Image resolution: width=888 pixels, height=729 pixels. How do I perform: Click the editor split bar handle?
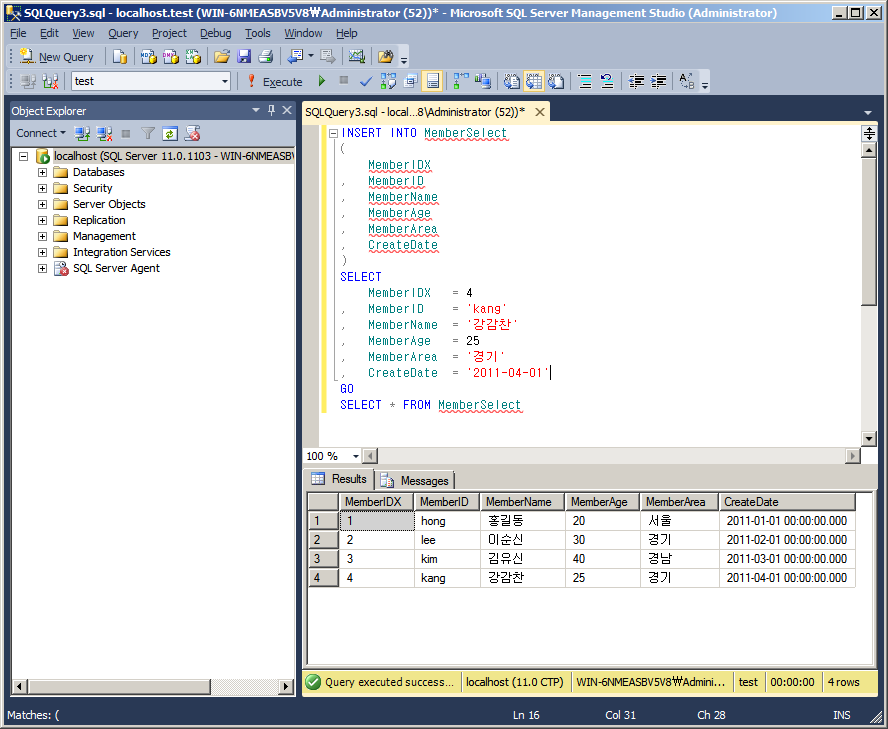click(869, 134)
